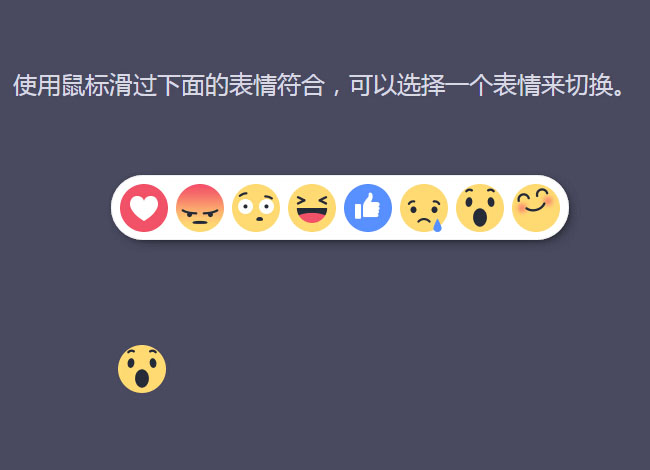Pick the blushing smiling emoji

[x=536, y=208]
